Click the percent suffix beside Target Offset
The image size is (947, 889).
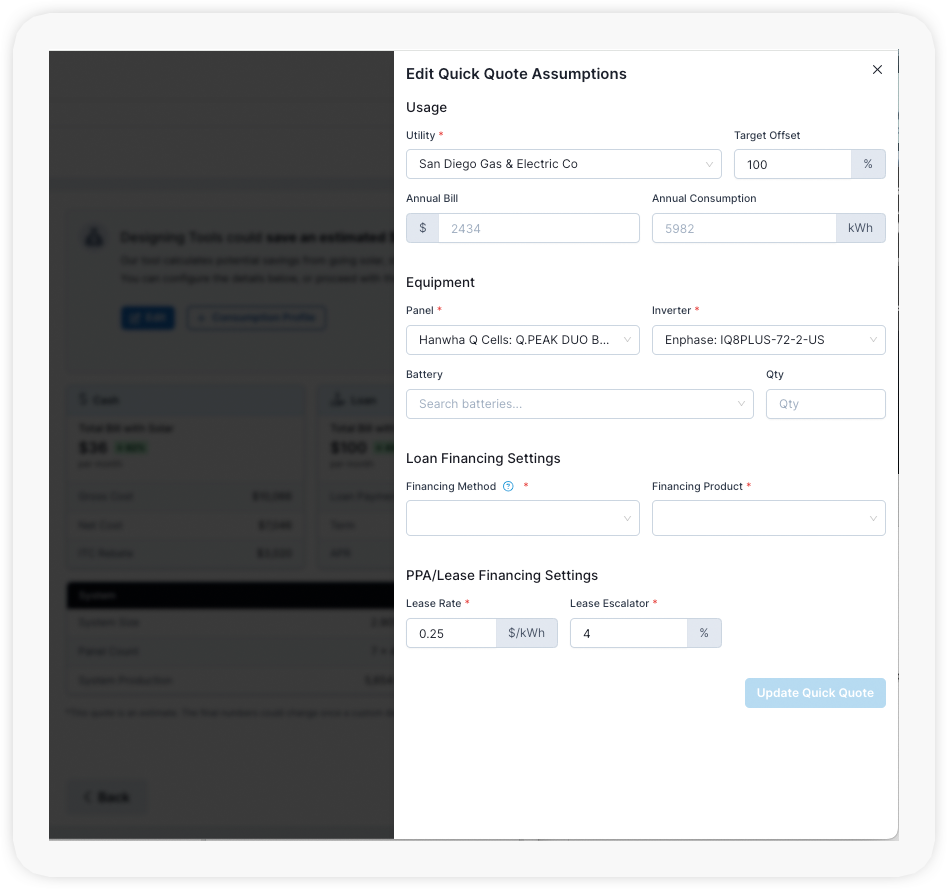pyautogui.click(x=867, y=164)
